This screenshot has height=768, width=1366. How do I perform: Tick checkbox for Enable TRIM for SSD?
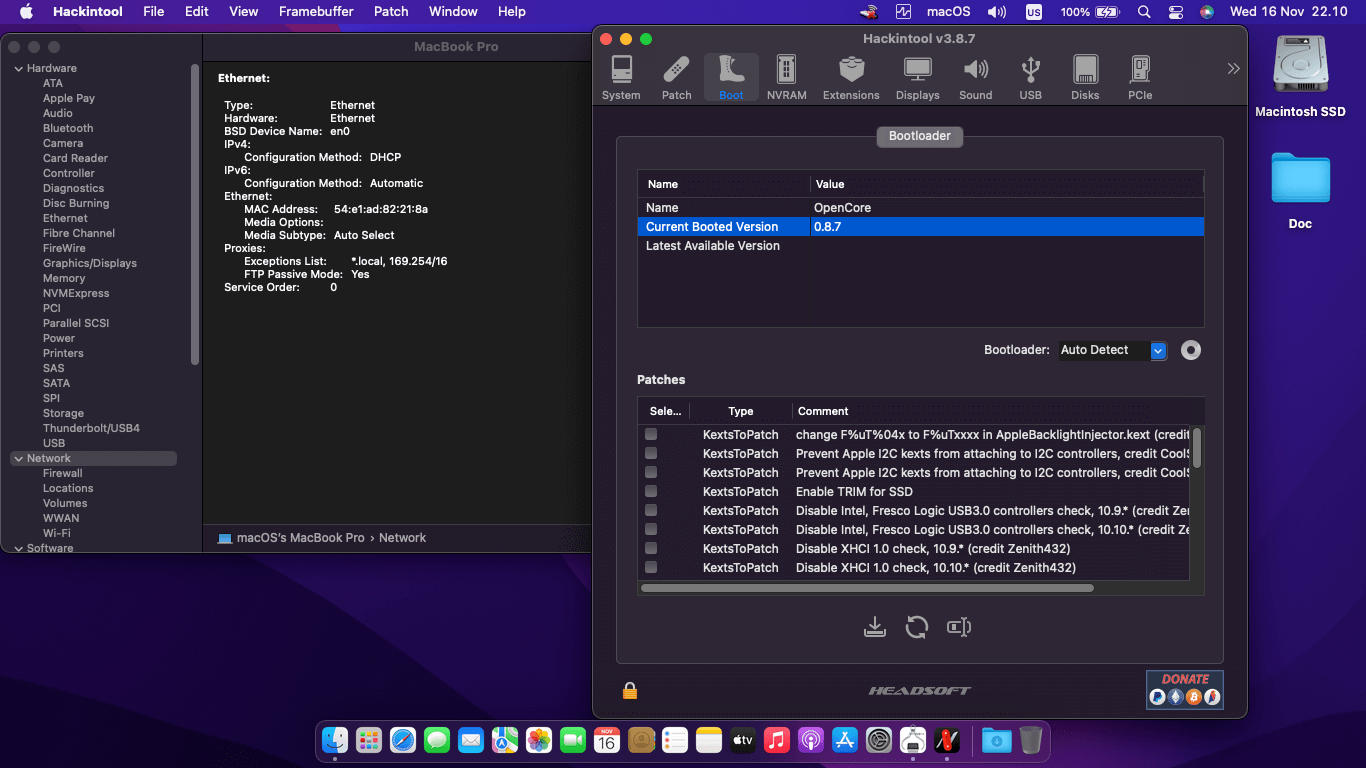coord(651,491)
